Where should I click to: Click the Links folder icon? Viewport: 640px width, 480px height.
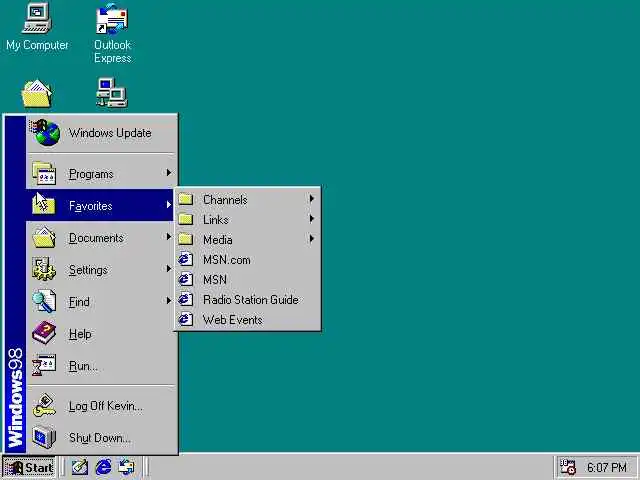[x=186, y=219]
